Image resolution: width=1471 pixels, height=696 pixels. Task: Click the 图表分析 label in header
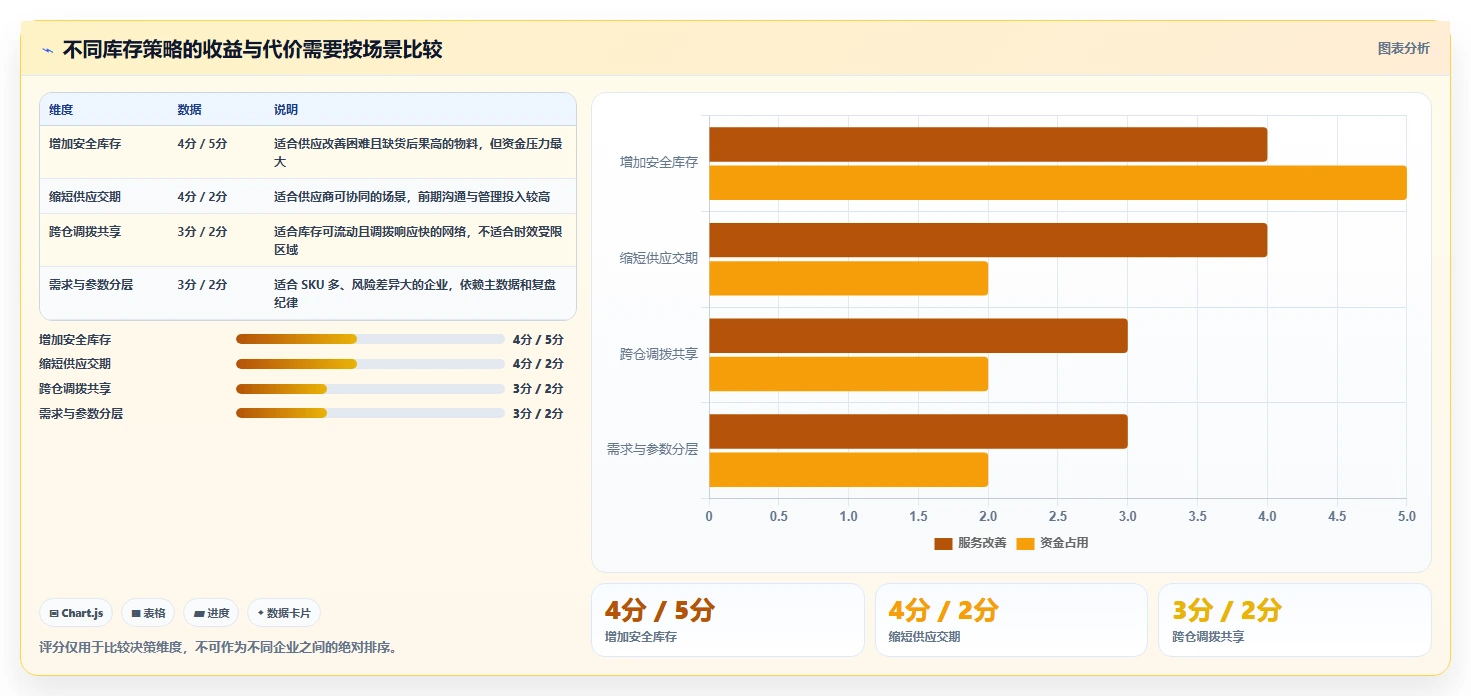coord(1403,48)
